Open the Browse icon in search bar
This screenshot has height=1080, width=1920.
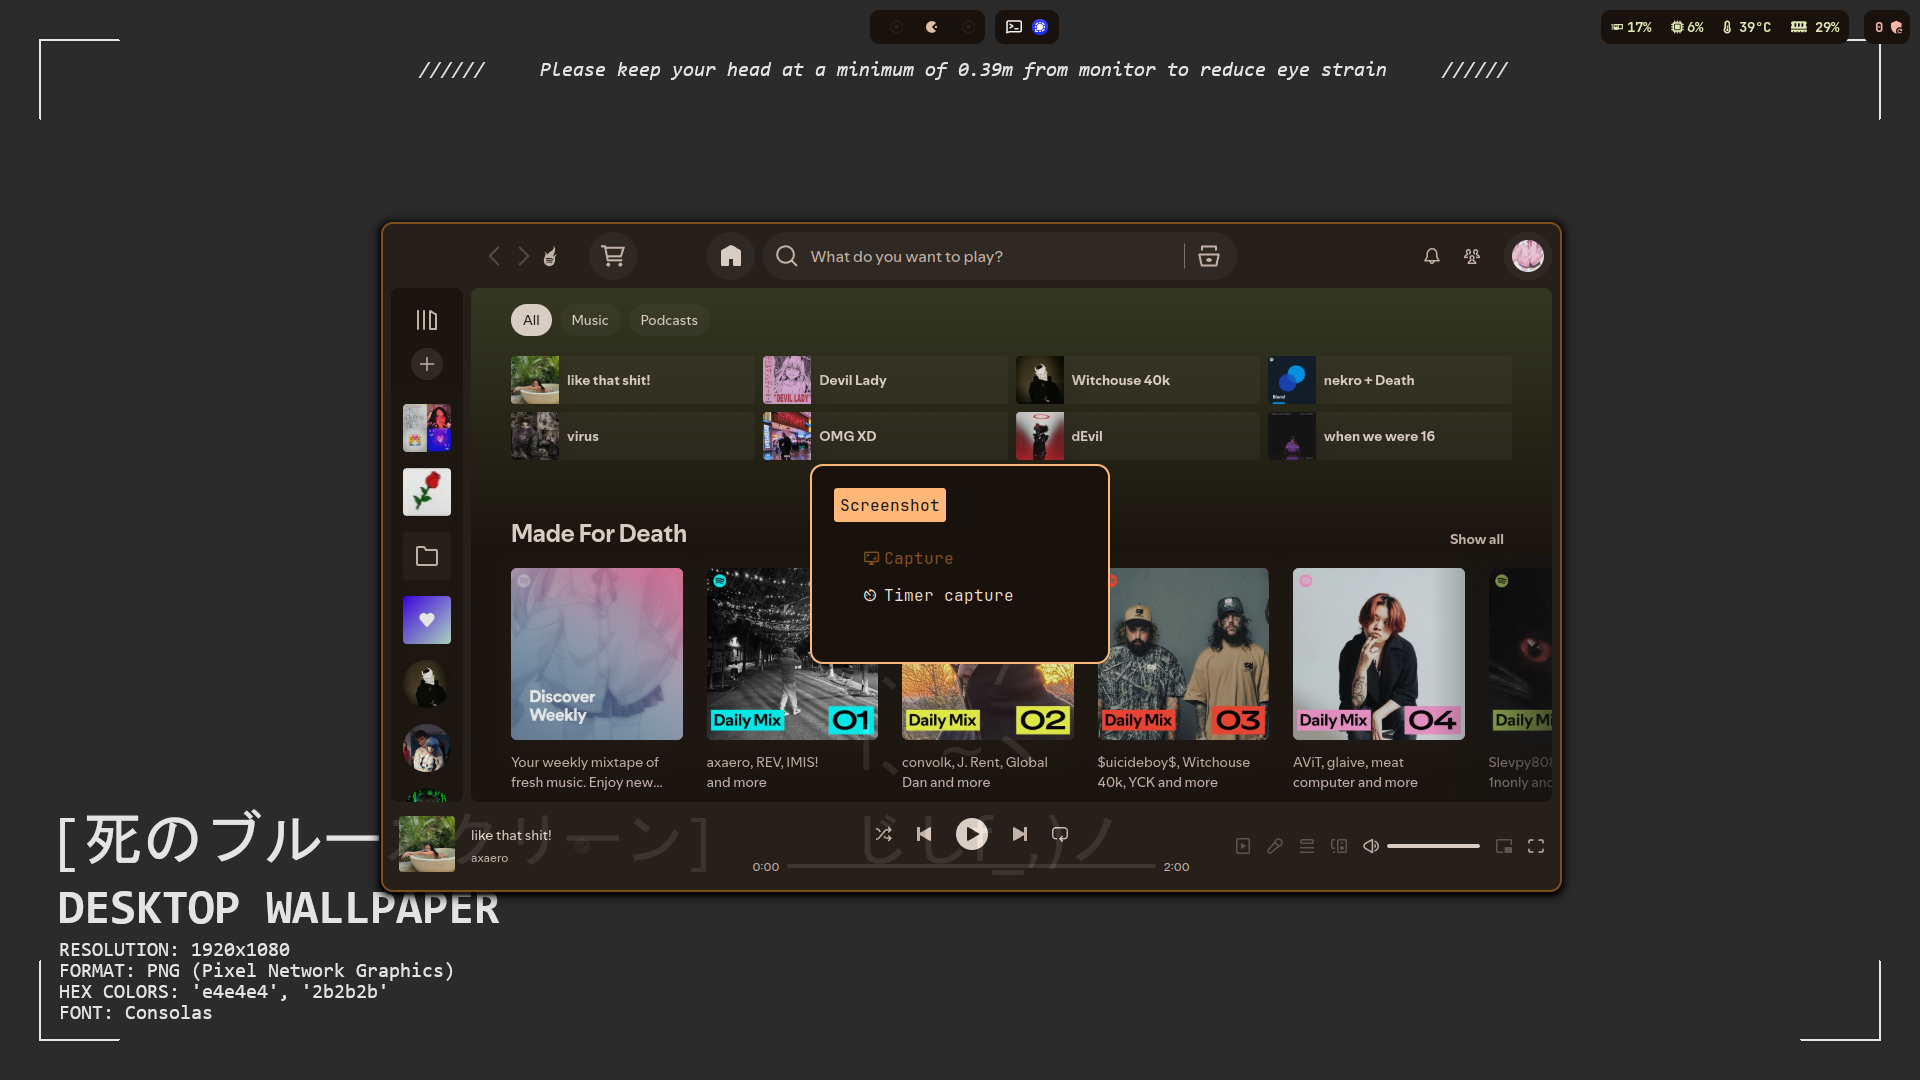(1209, 256)
